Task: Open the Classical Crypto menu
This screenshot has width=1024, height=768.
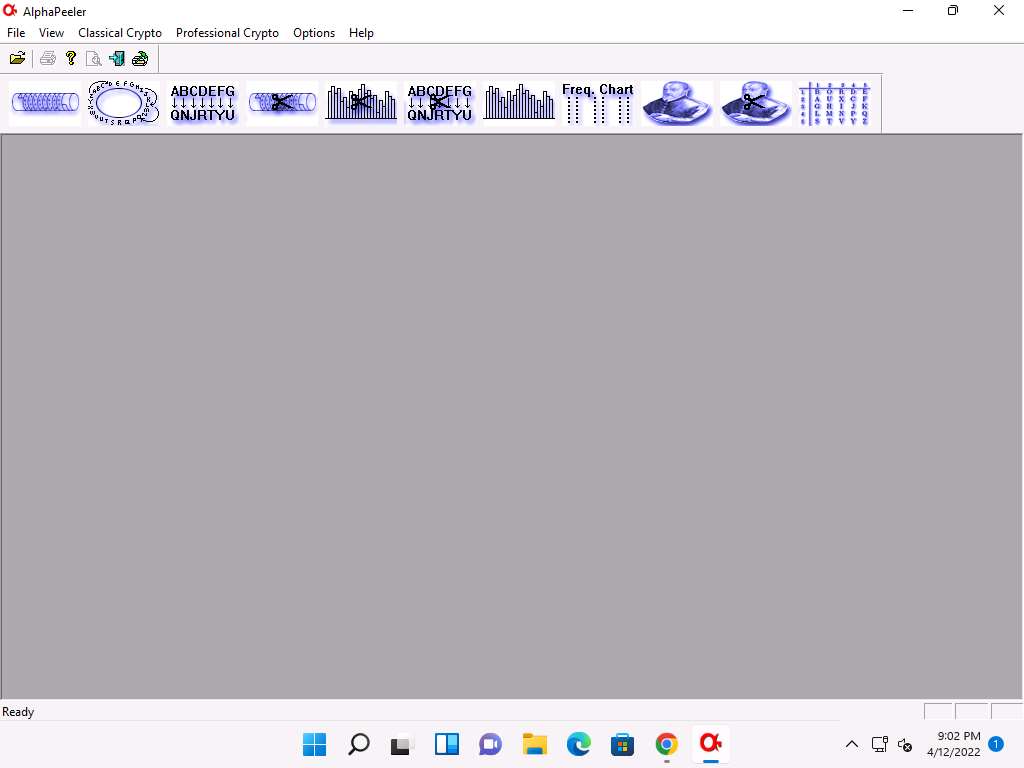Action: 120,33
